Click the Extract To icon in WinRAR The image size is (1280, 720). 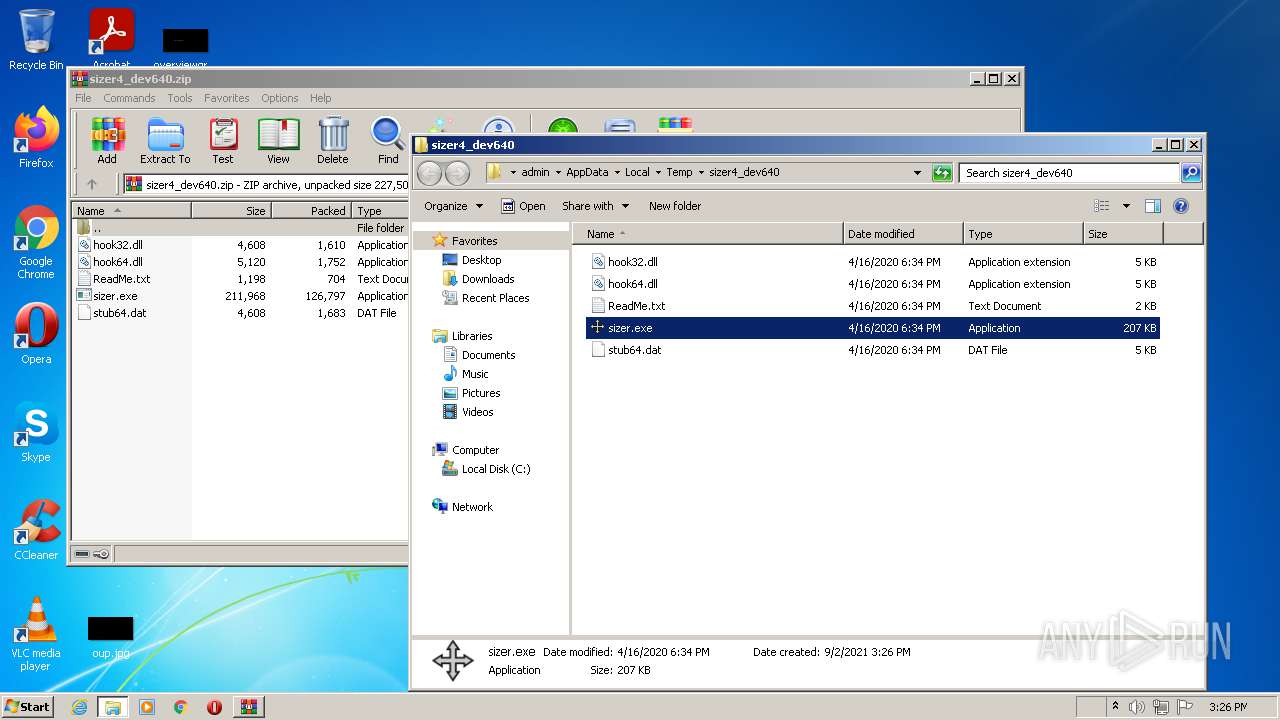(x=165, y=141)
